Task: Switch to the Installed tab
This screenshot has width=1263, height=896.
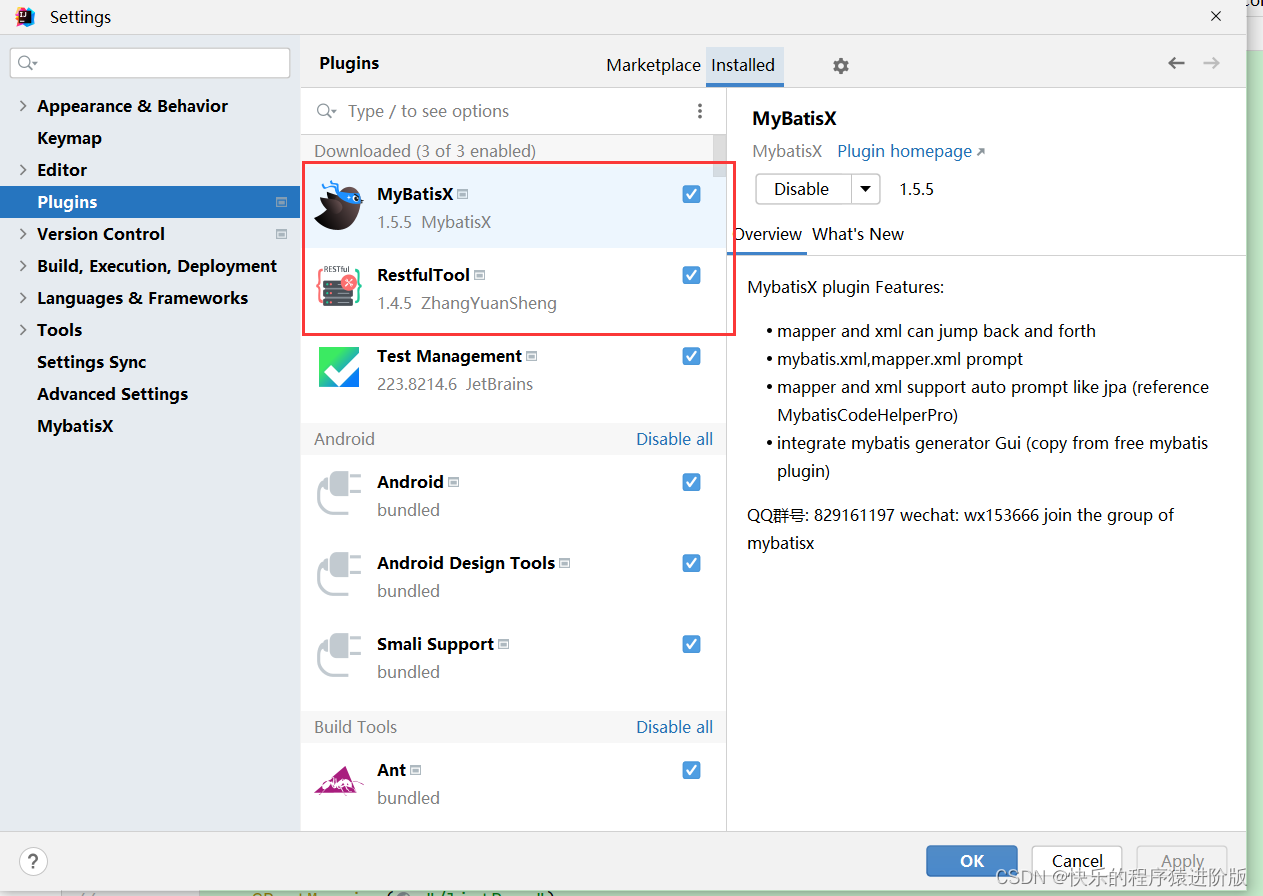Action: pos(743,65)
